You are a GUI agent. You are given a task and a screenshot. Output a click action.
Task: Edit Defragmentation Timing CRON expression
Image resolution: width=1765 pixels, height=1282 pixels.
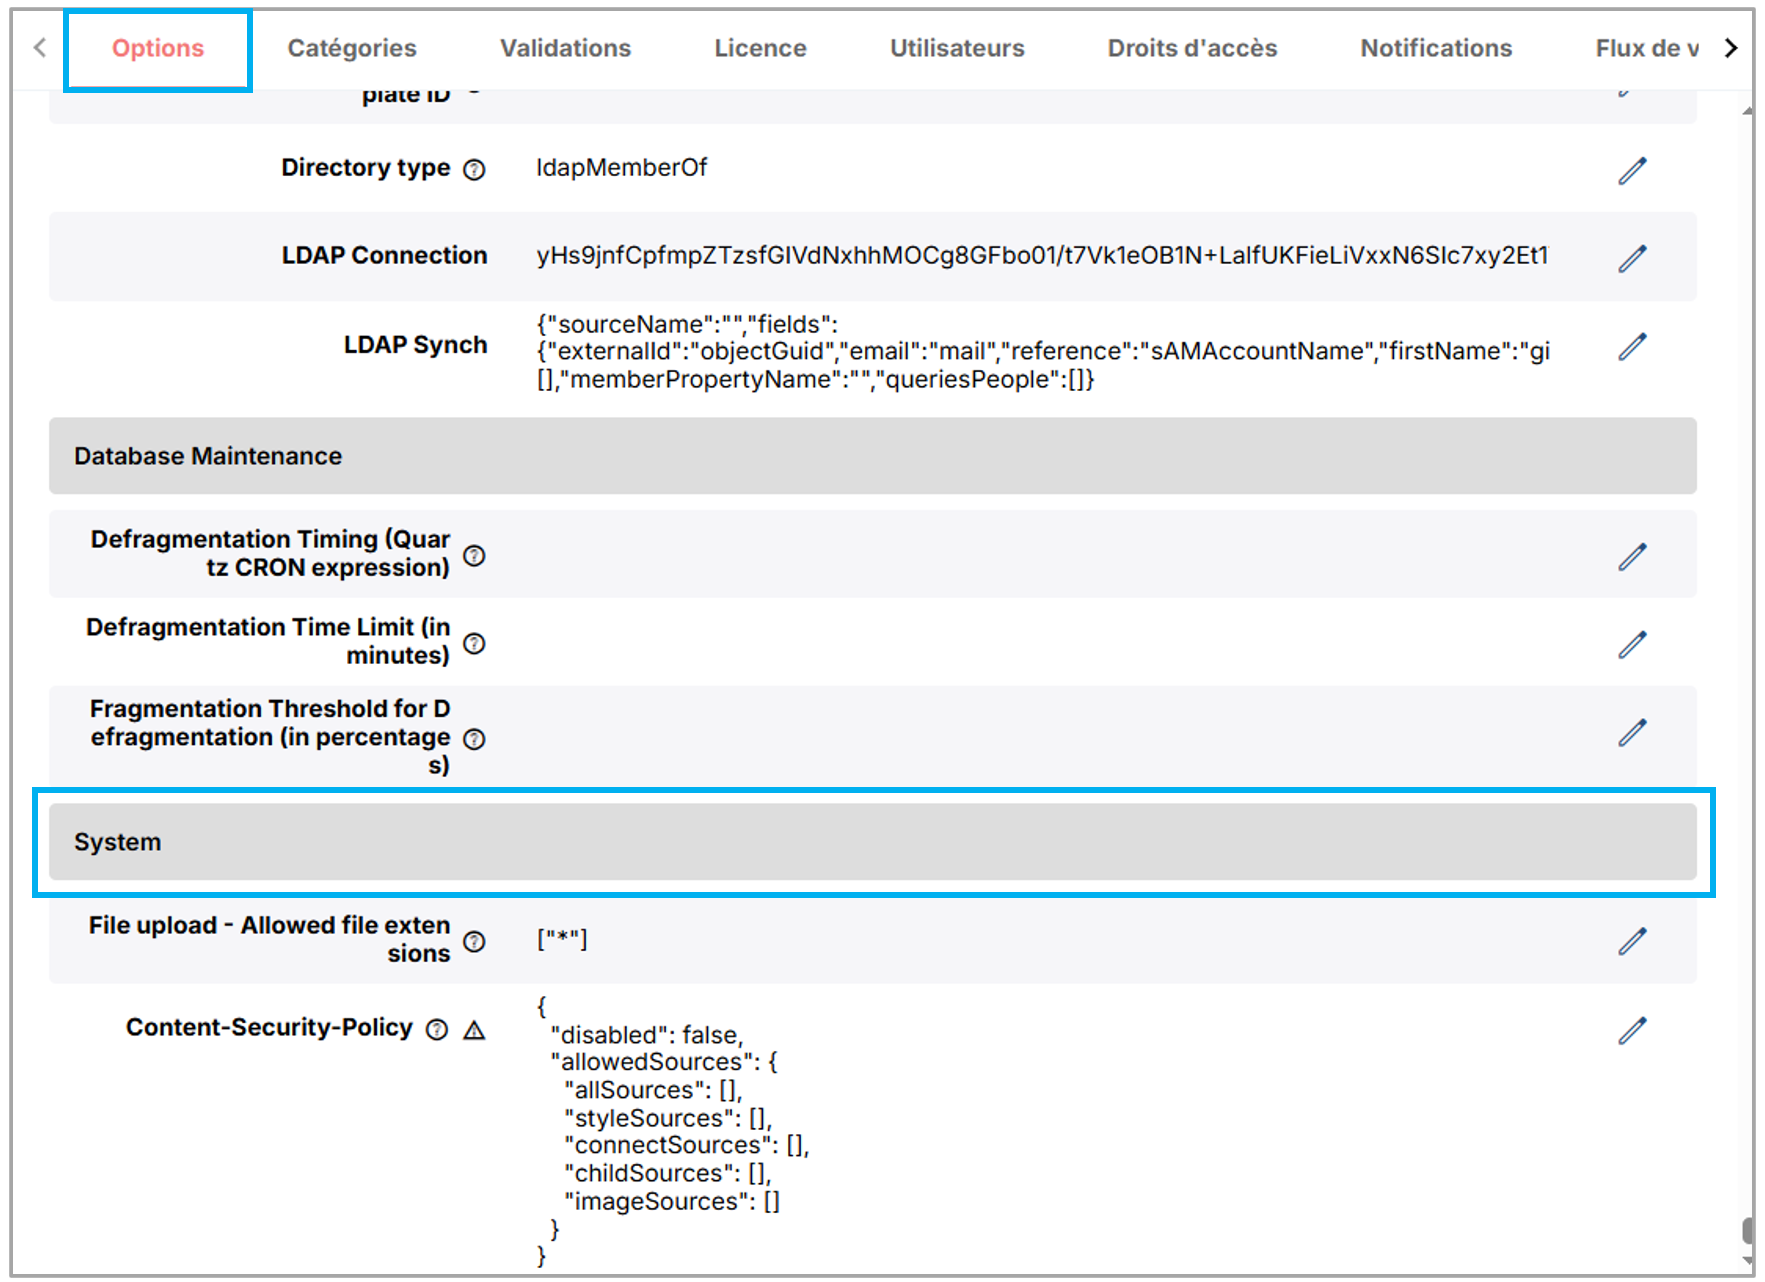pos(1632,557)
